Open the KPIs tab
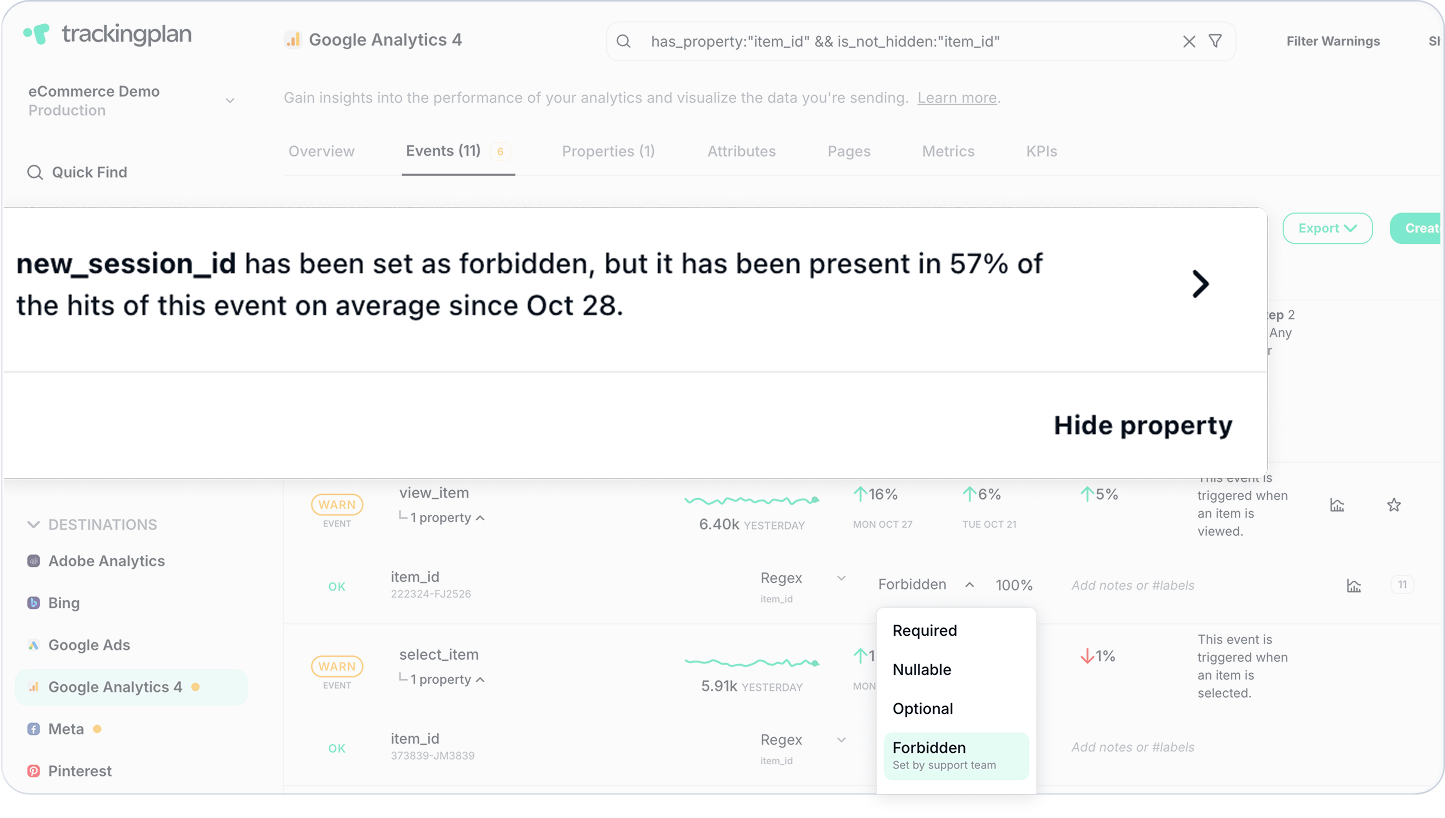This screenshot has height=818, width=1445. (1041, 151)
